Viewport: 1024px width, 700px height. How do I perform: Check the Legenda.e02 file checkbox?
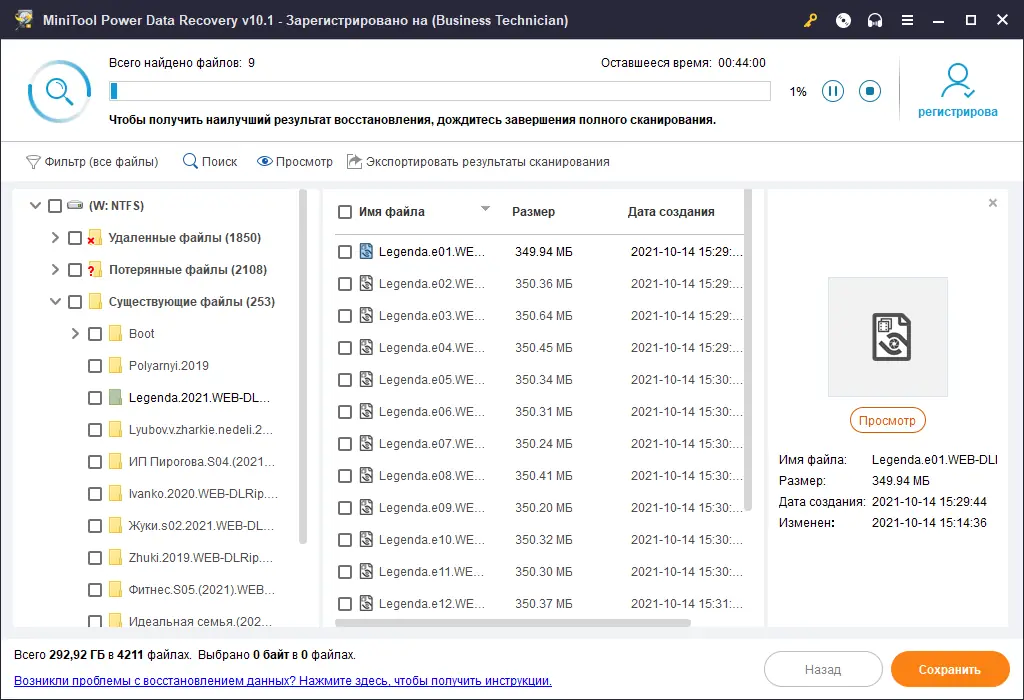click(345, 283)
